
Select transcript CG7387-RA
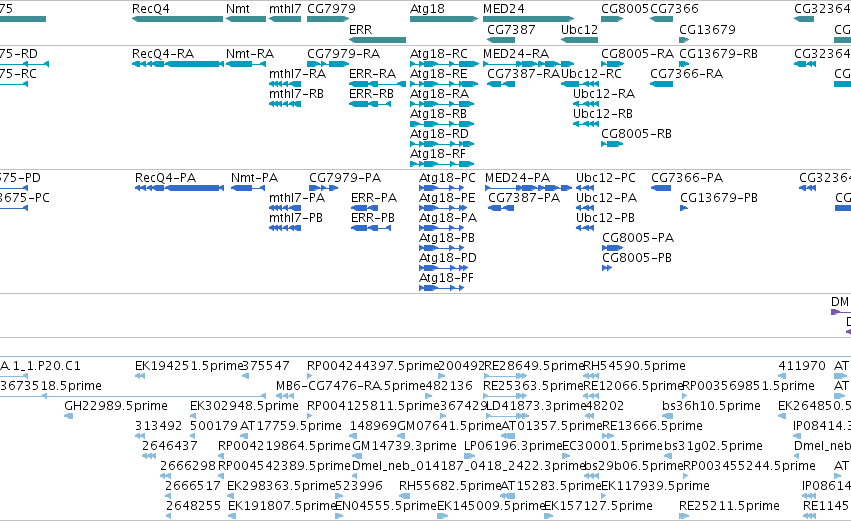pyautogui.click(x=501, y=84)
